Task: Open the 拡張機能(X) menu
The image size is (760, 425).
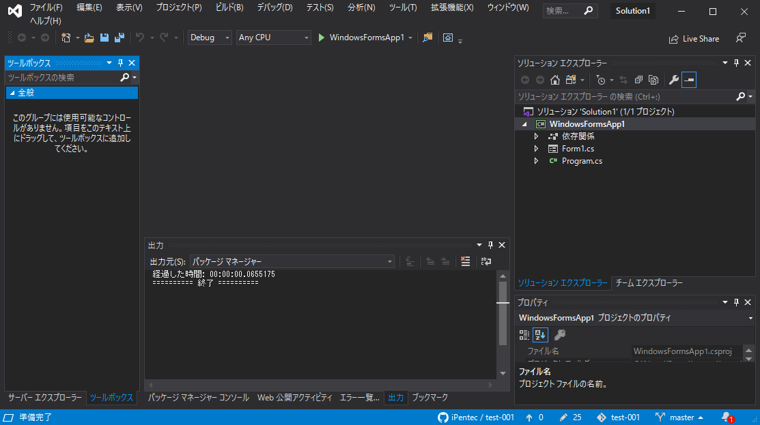Action: coord(452,7)
